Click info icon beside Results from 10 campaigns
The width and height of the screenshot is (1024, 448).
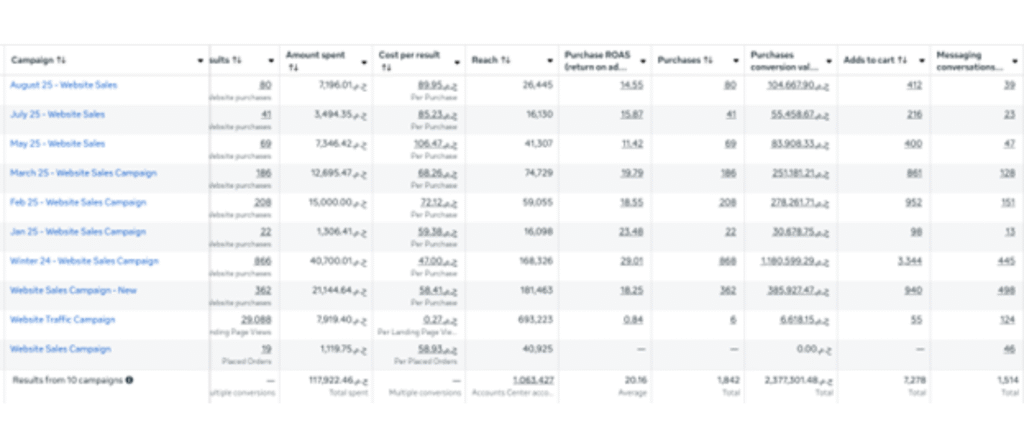[x=129, y=380]
